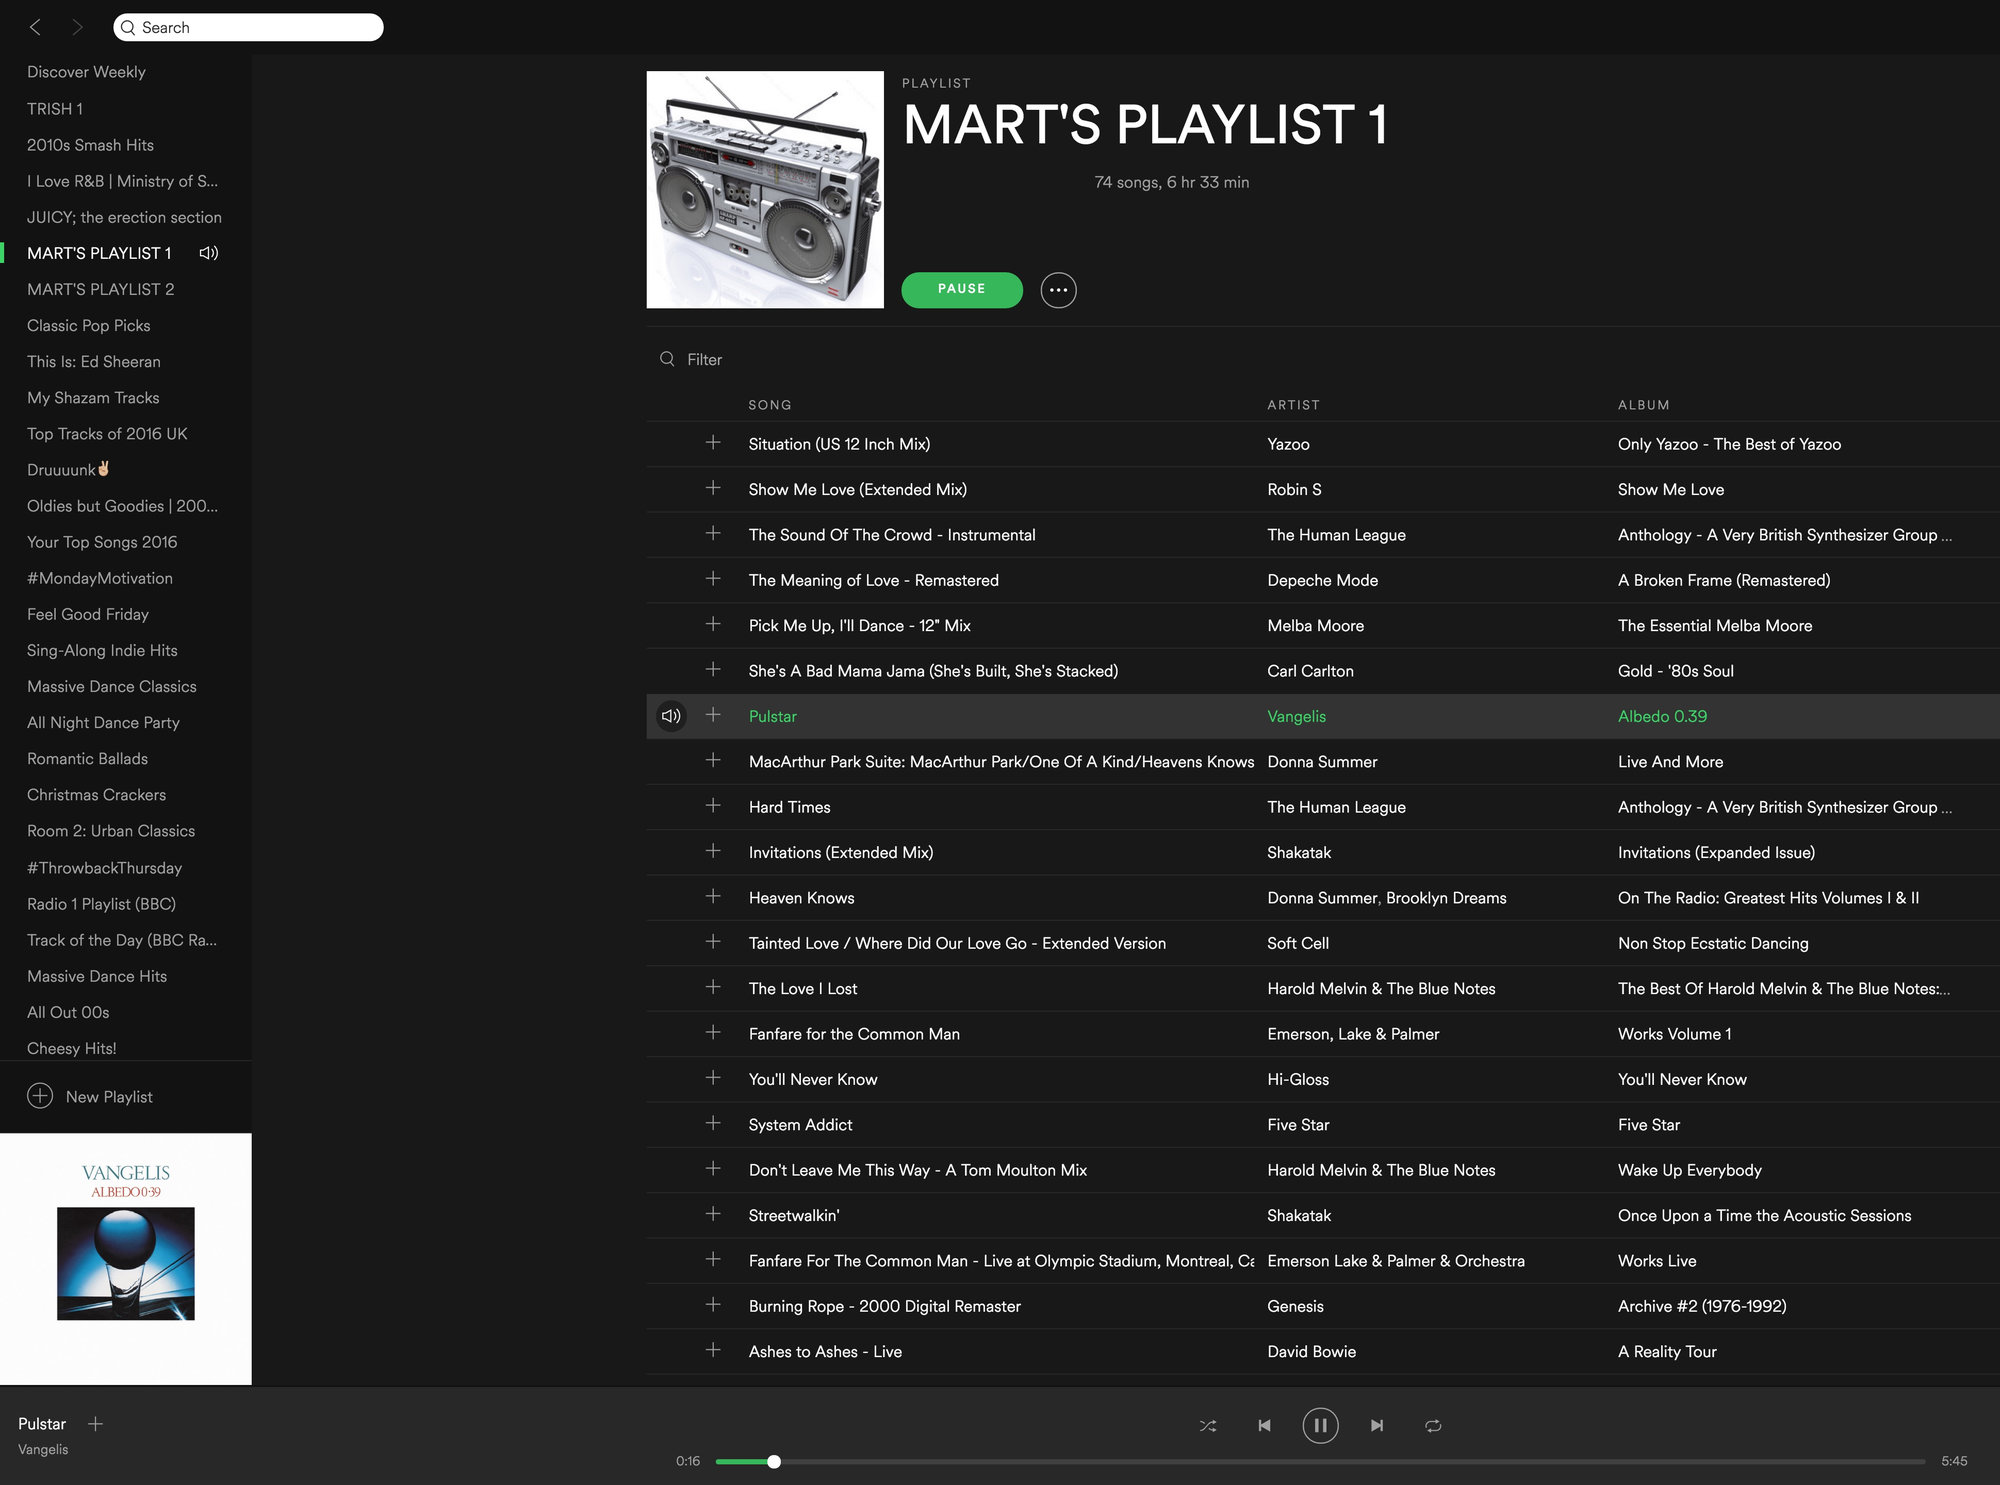
Task: Open album Works Volume 1
Action: (1674, 1034)
